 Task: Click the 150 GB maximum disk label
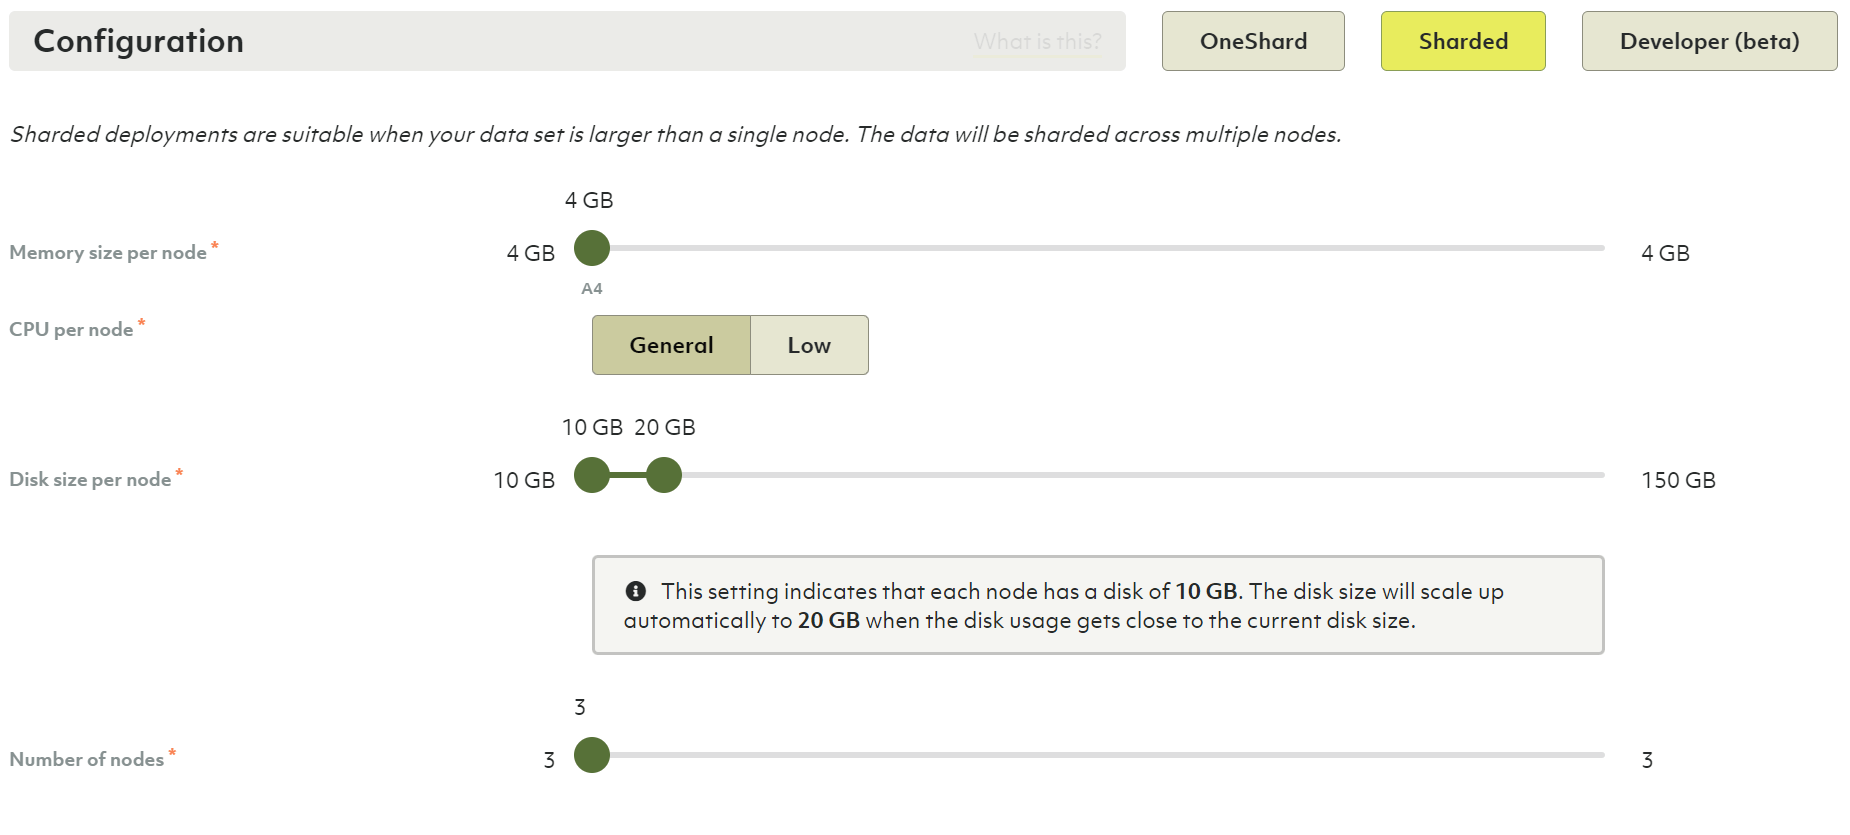pyautogui.click(x=1678, y=481)
